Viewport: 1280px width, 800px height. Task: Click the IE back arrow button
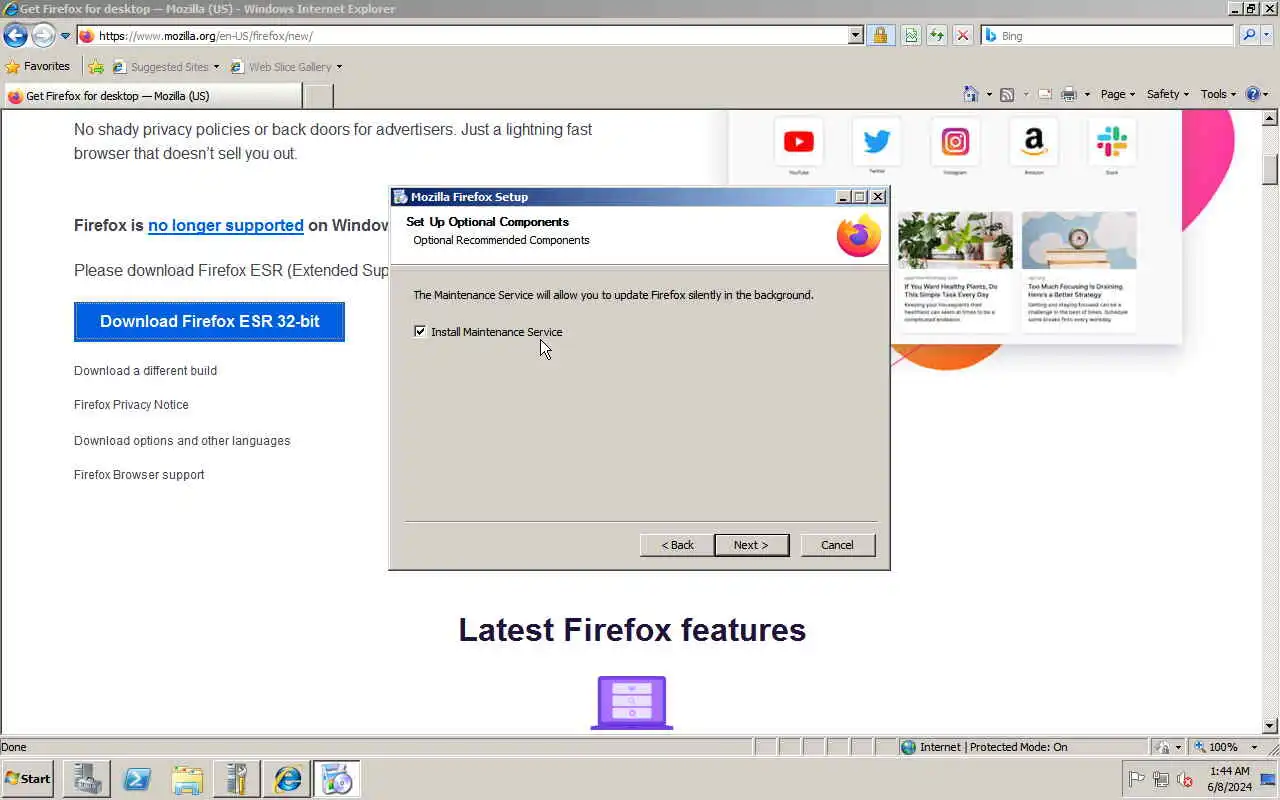[x=15, y=36]
